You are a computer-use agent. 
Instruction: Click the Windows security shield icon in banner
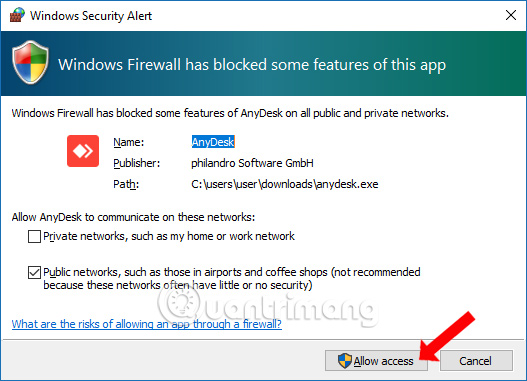[x=30, y=62]
